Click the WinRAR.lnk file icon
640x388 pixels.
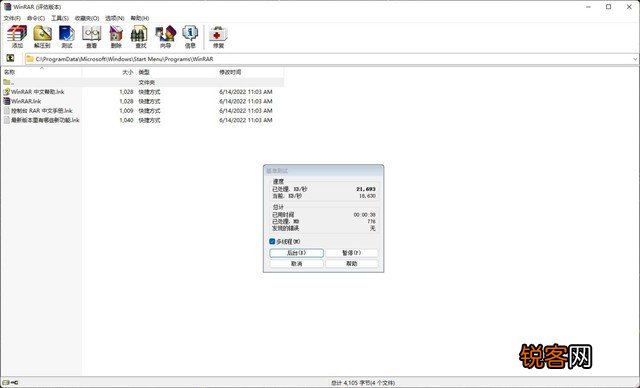[7, 101]
